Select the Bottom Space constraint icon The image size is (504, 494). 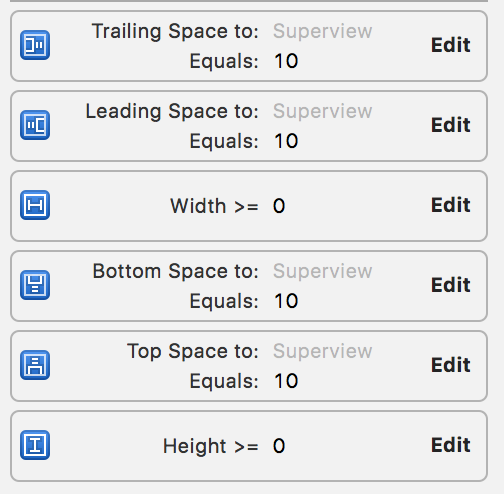pyautogui.click(x=35, y=285)
